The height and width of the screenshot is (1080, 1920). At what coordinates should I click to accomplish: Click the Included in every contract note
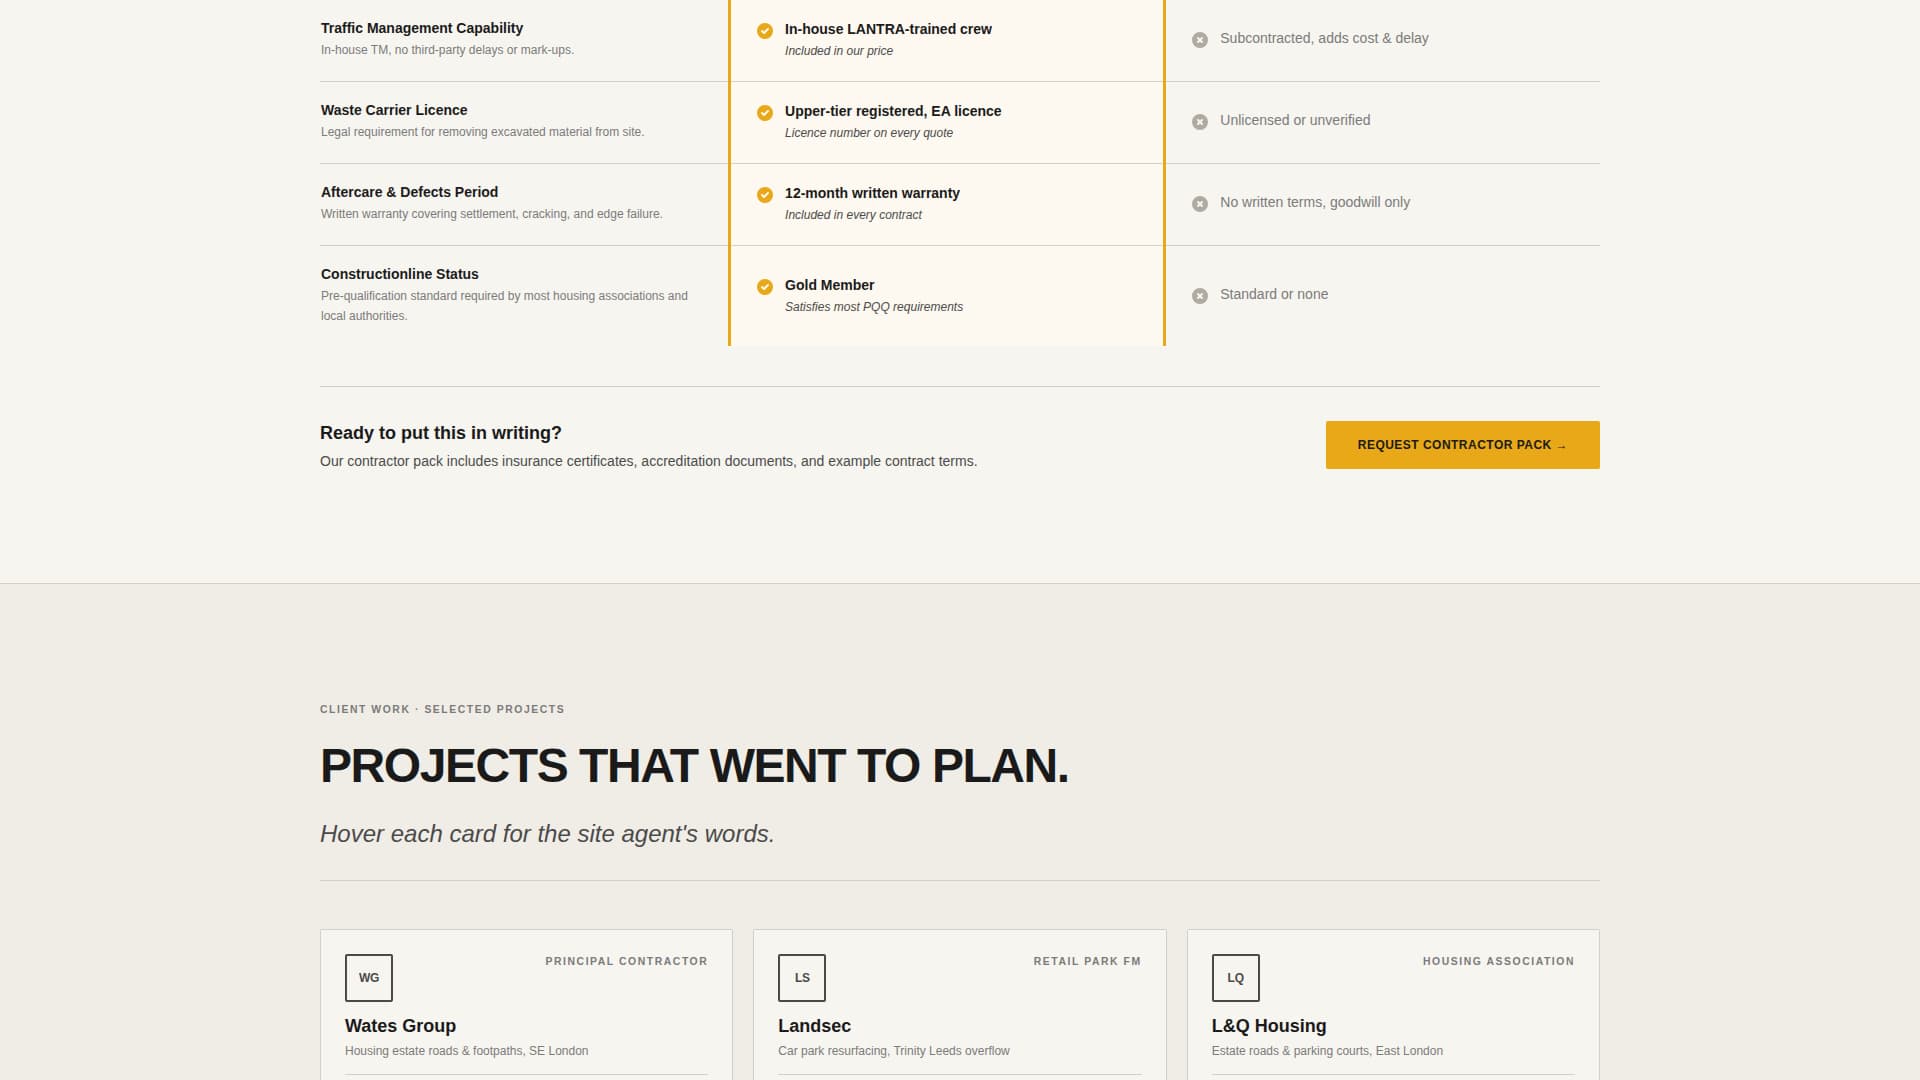point(853,215)
